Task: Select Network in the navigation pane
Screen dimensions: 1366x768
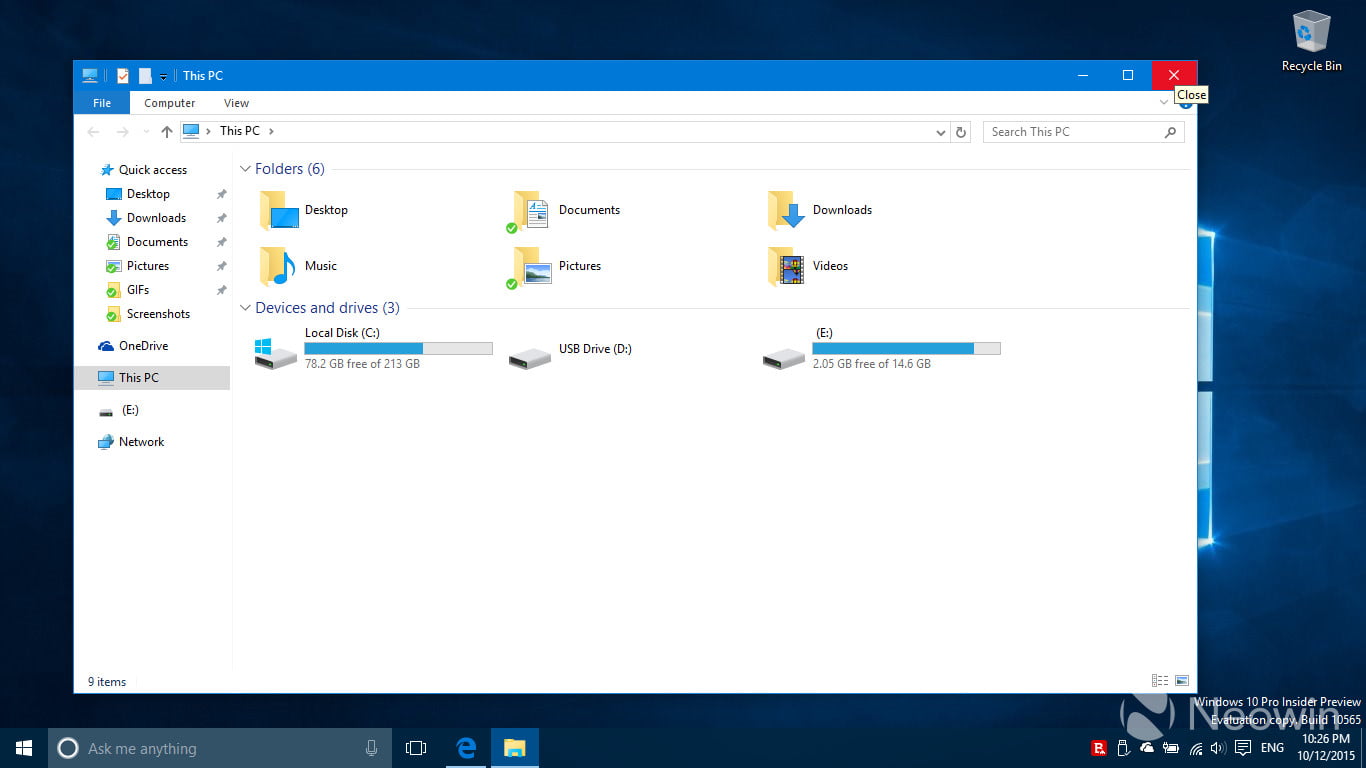Action: 141,442
